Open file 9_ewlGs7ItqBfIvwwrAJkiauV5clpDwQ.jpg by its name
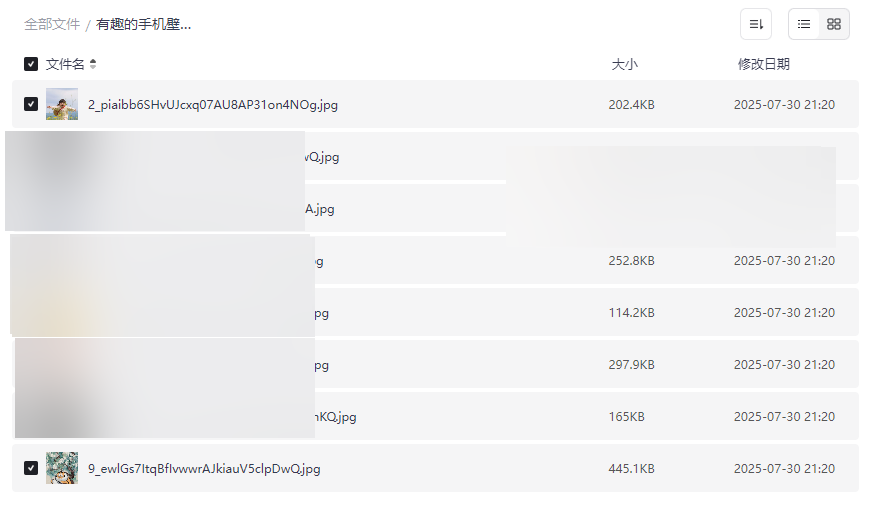This screenshot has height=514, width=874. [204, 469]
